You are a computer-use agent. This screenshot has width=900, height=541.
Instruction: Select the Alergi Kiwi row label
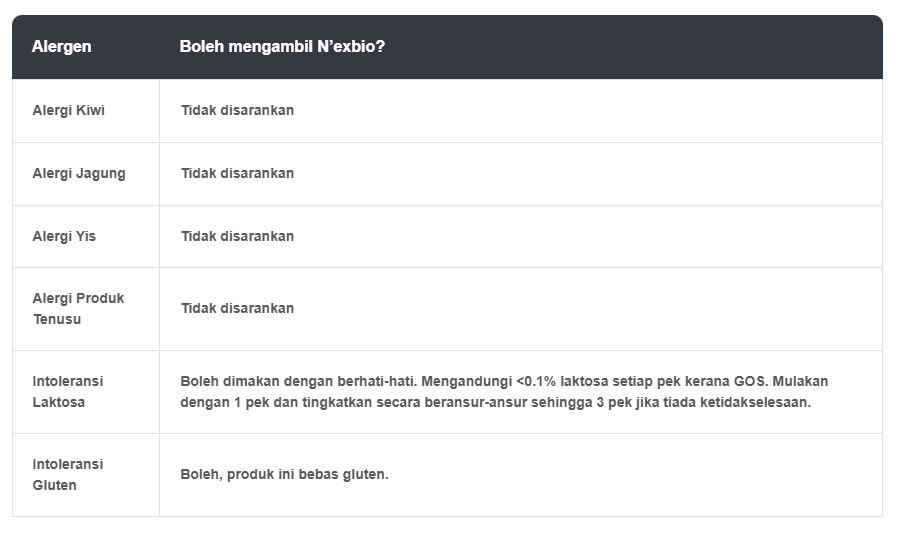coord(68,110)
